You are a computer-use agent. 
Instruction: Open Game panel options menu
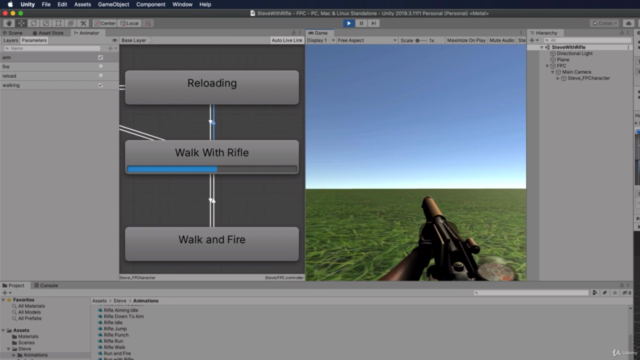521,33
